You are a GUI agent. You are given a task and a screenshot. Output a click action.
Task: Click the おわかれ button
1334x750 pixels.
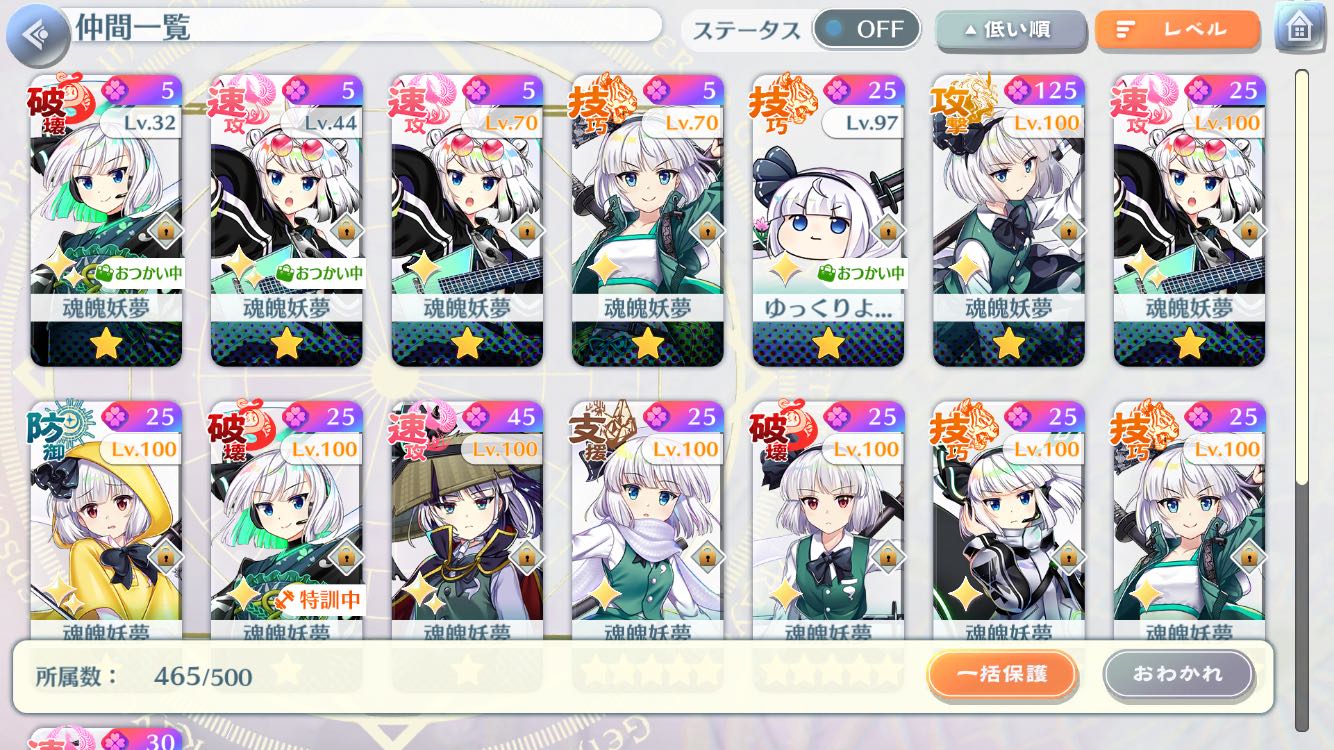pos(1178,674)
